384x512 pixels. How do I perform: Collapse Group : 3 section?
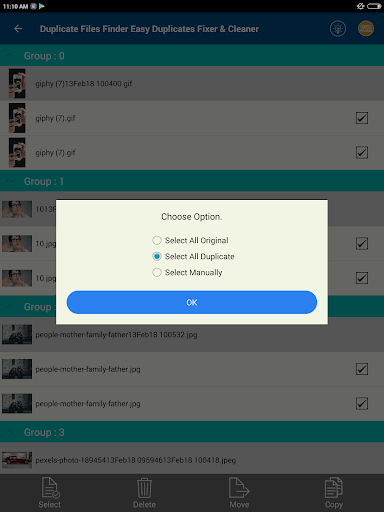click(10, 432)
